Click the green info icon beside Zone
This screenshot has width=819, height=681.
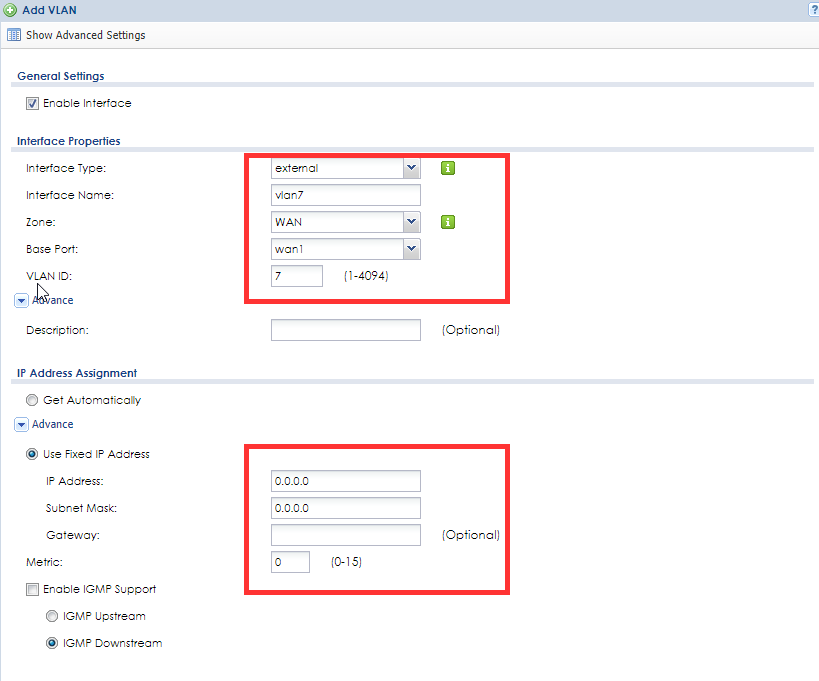pos(448,222)
